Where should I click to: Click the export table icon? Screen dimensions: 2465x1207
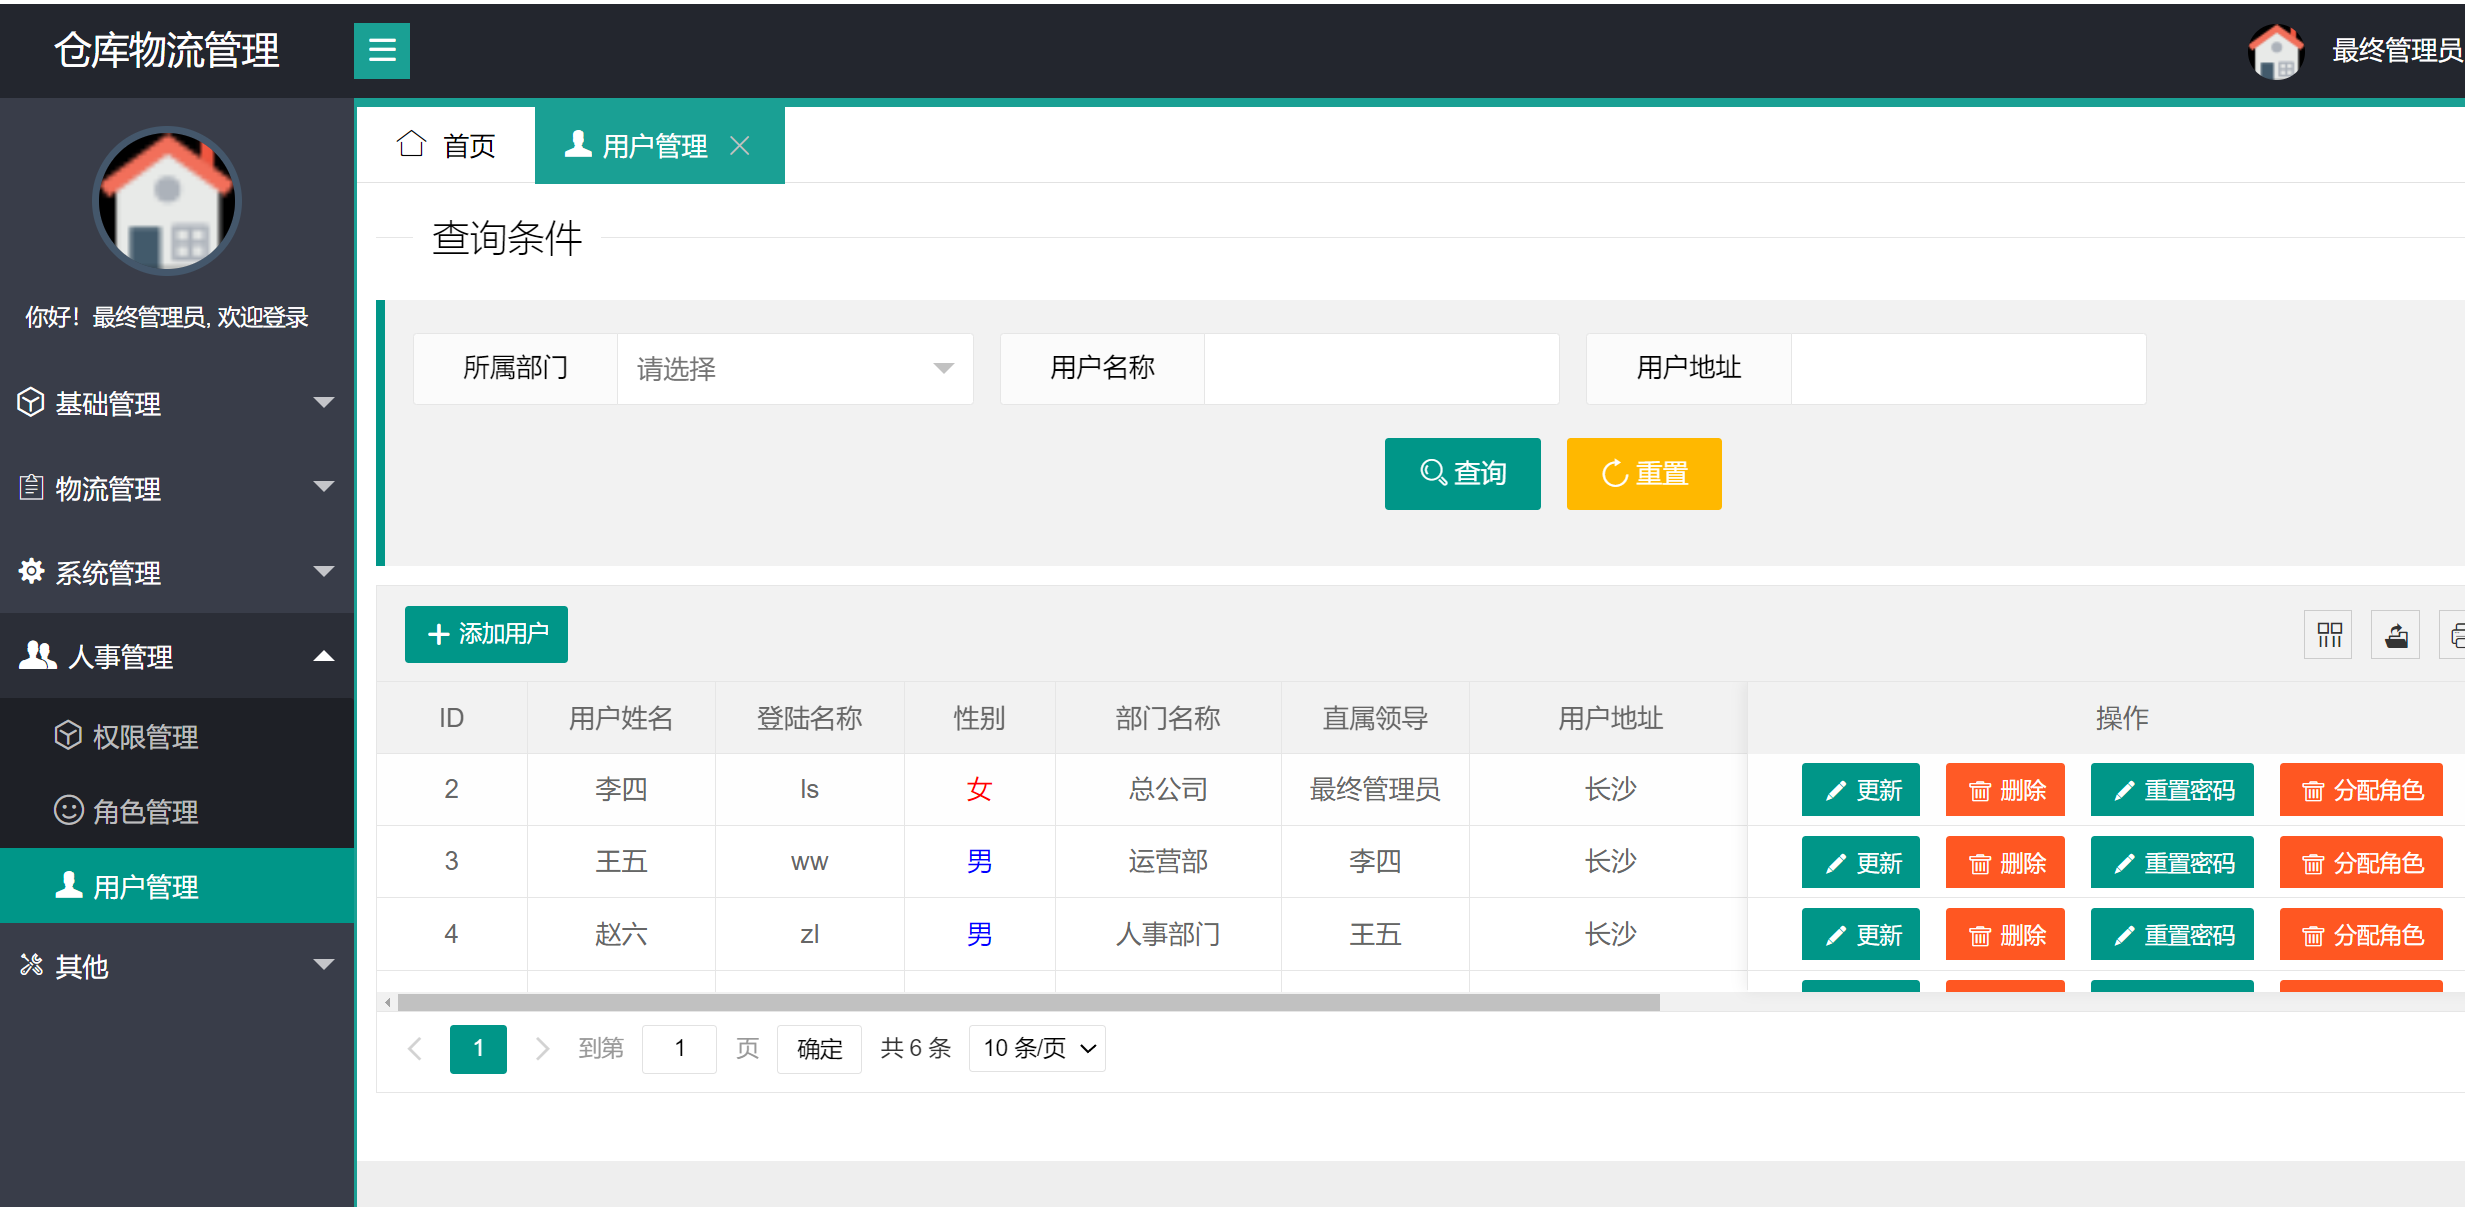pos(2396,634)
